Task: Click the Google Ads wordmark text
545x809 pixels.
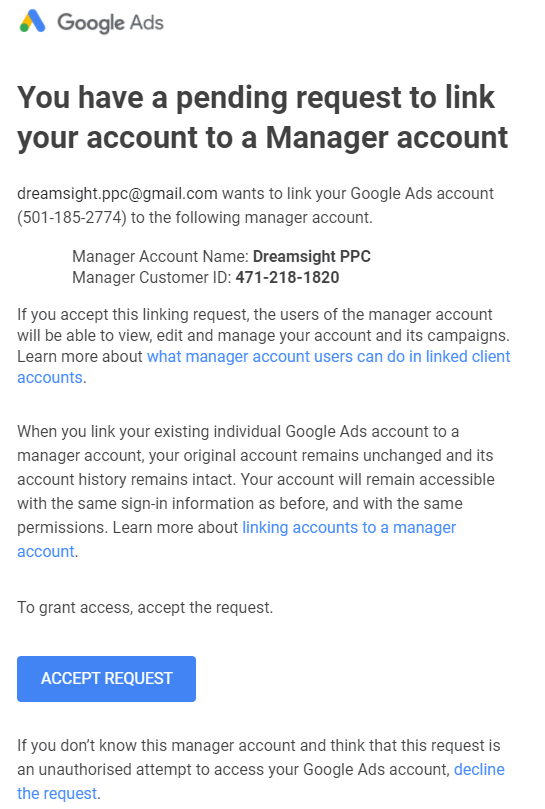Action: 110,23
